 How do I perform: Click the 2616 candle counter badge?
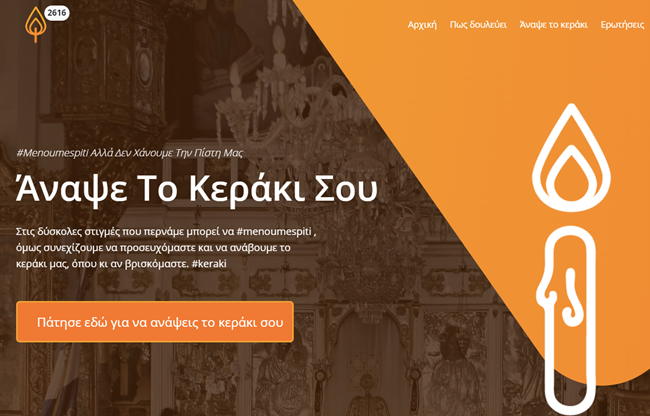coord(56,13)
